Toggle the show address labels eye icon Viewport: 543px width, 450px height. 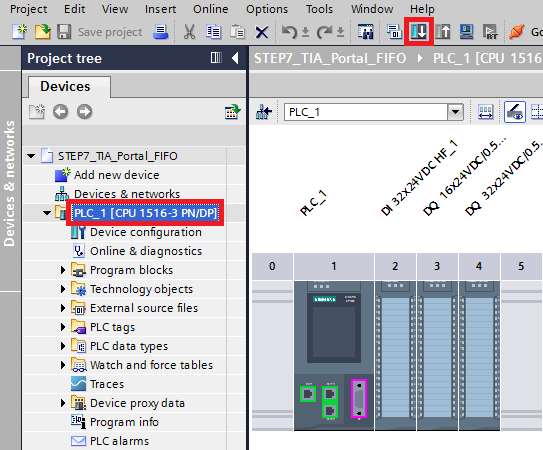click(x=515, y=112)
